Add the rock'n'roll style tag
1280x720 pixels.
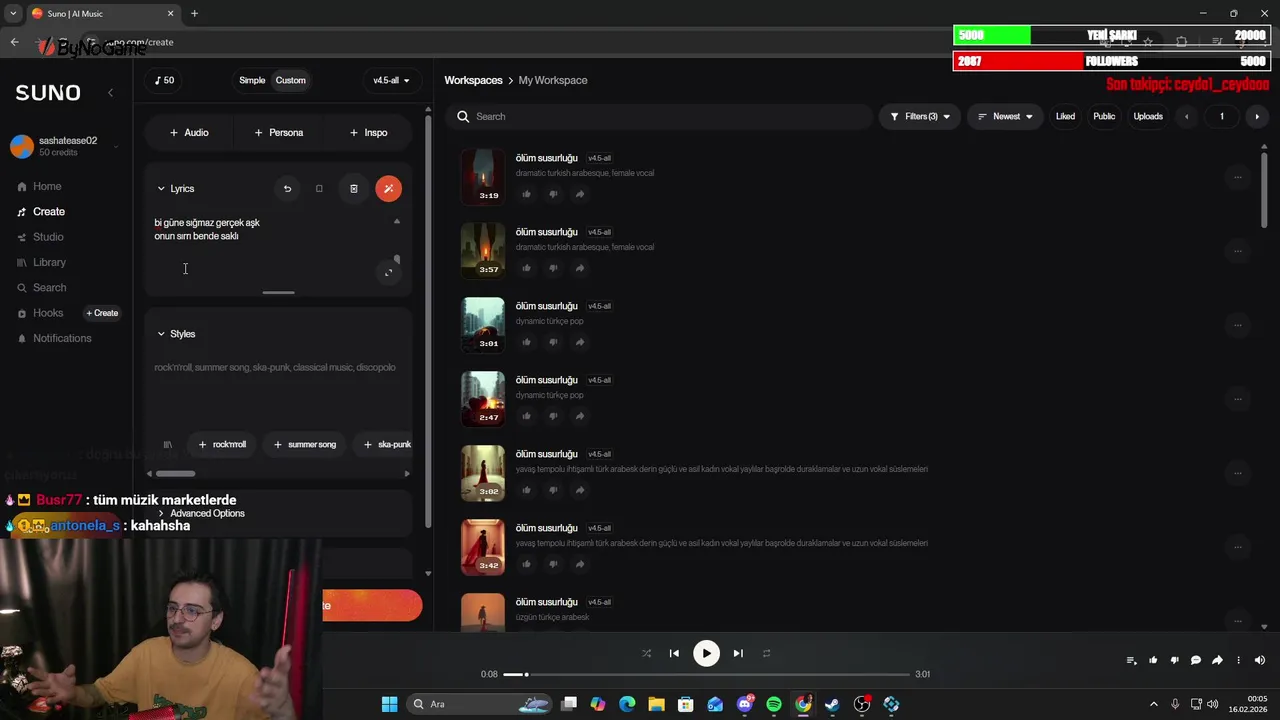222,444
